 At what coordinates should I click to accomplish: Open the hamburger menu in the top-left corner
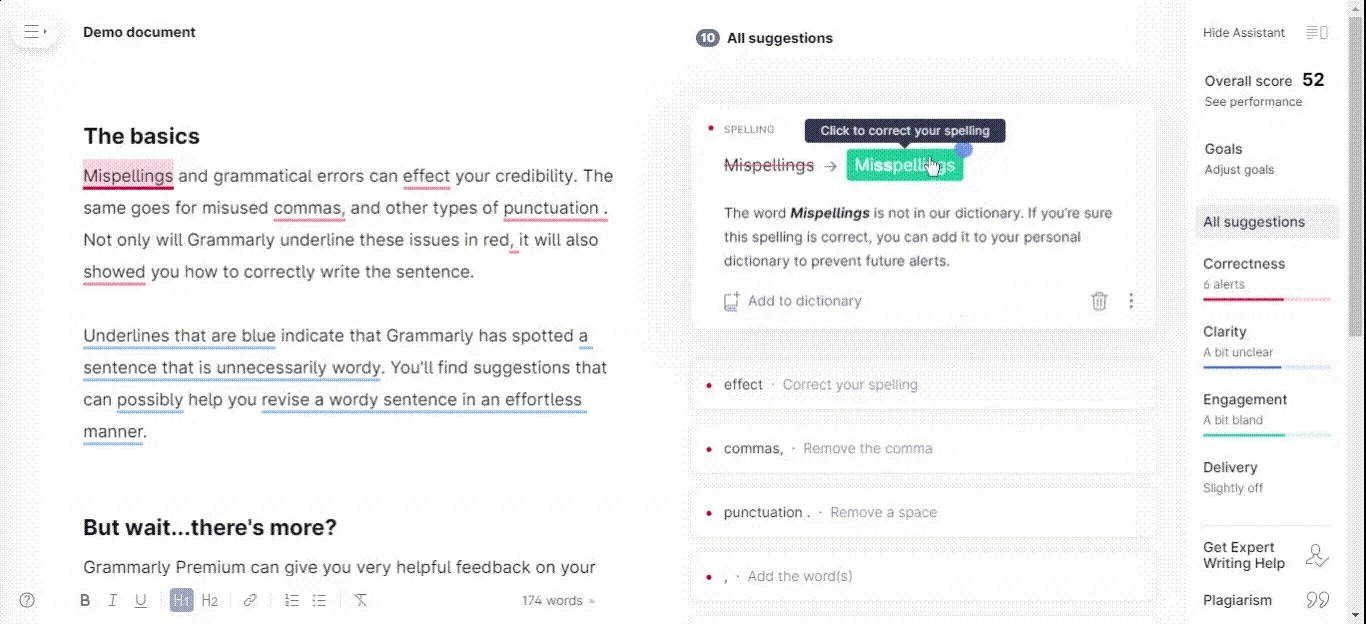pyautogui.click(x=34, y=31)
